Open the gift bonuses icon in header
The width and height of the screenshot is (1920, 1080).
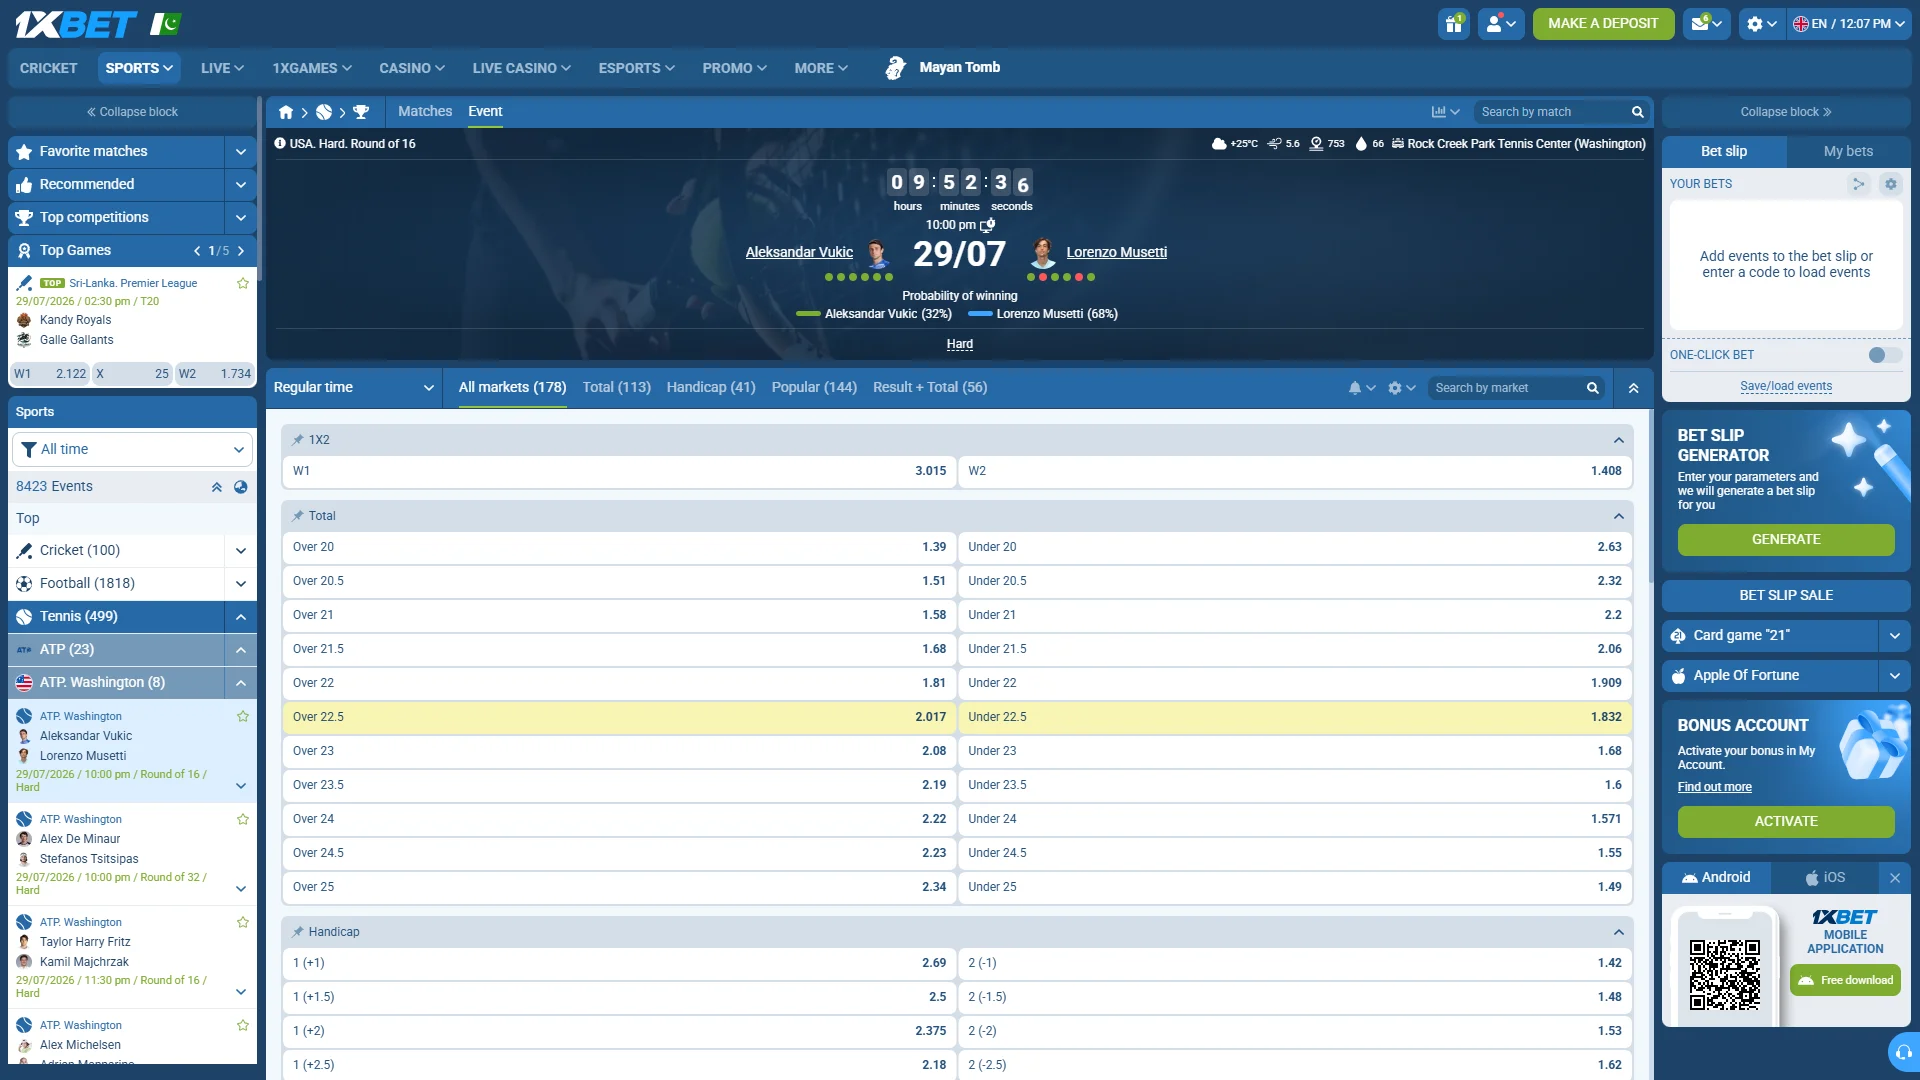(1454, 24)
